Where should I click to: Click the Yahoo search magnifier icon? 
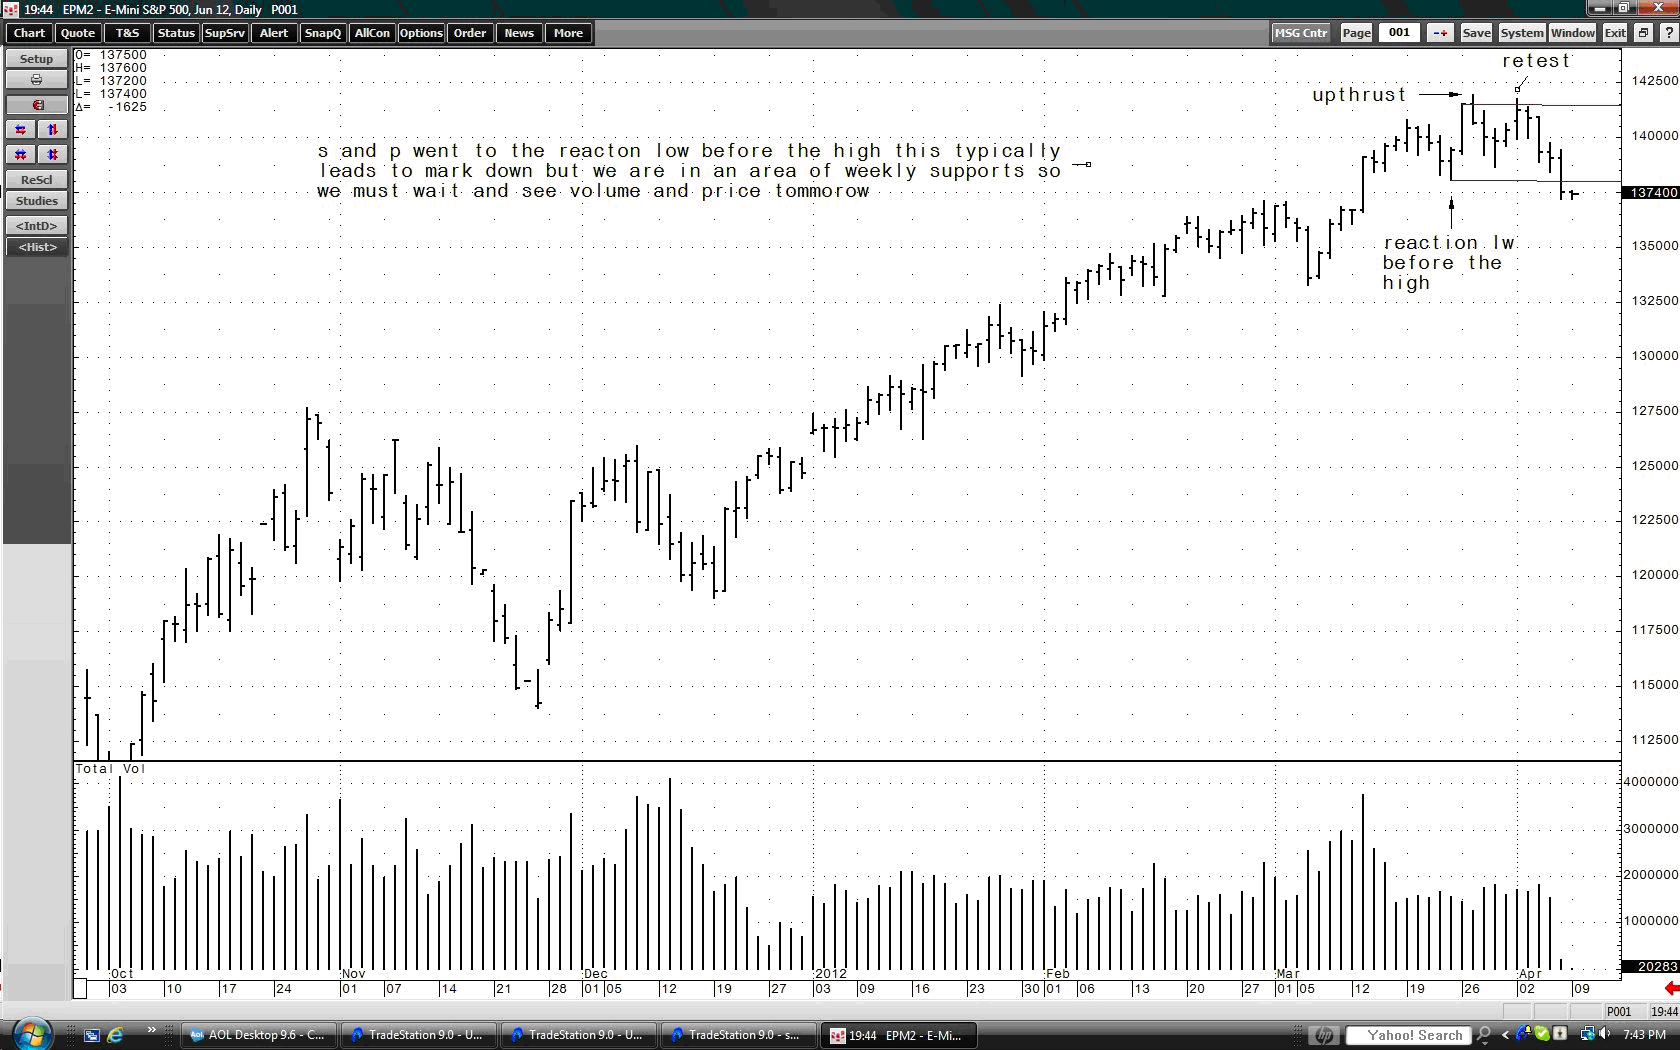pos(1484,1035)
